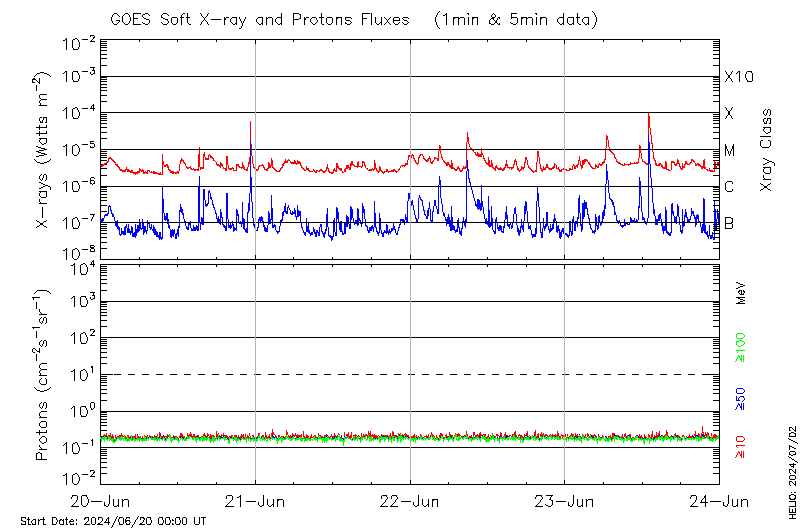Click the 'X-rays (Watts m⁻²)' y-axis title
The image size is (800, 530).
pyautogui.click(x=44, y=150)
